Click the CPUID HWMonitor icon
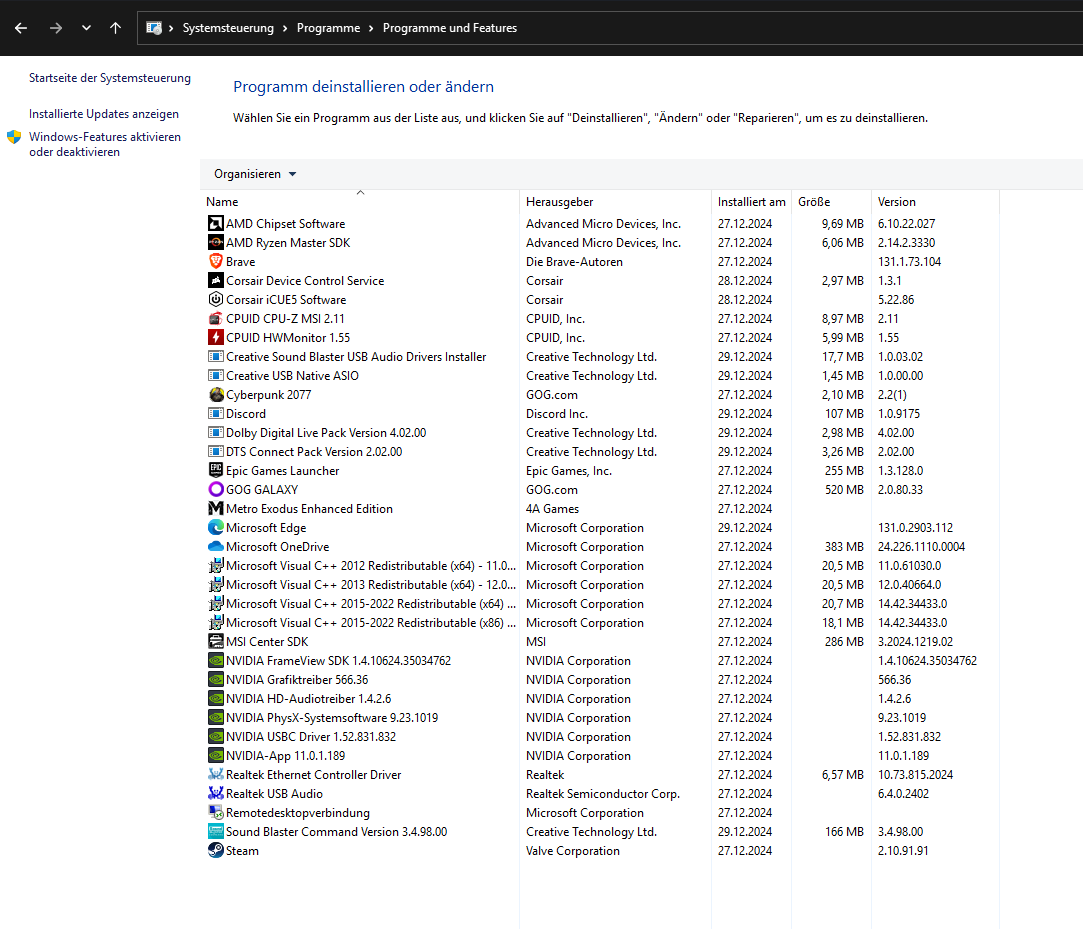Screen dimensions: 1083x929 pos(215,338)
